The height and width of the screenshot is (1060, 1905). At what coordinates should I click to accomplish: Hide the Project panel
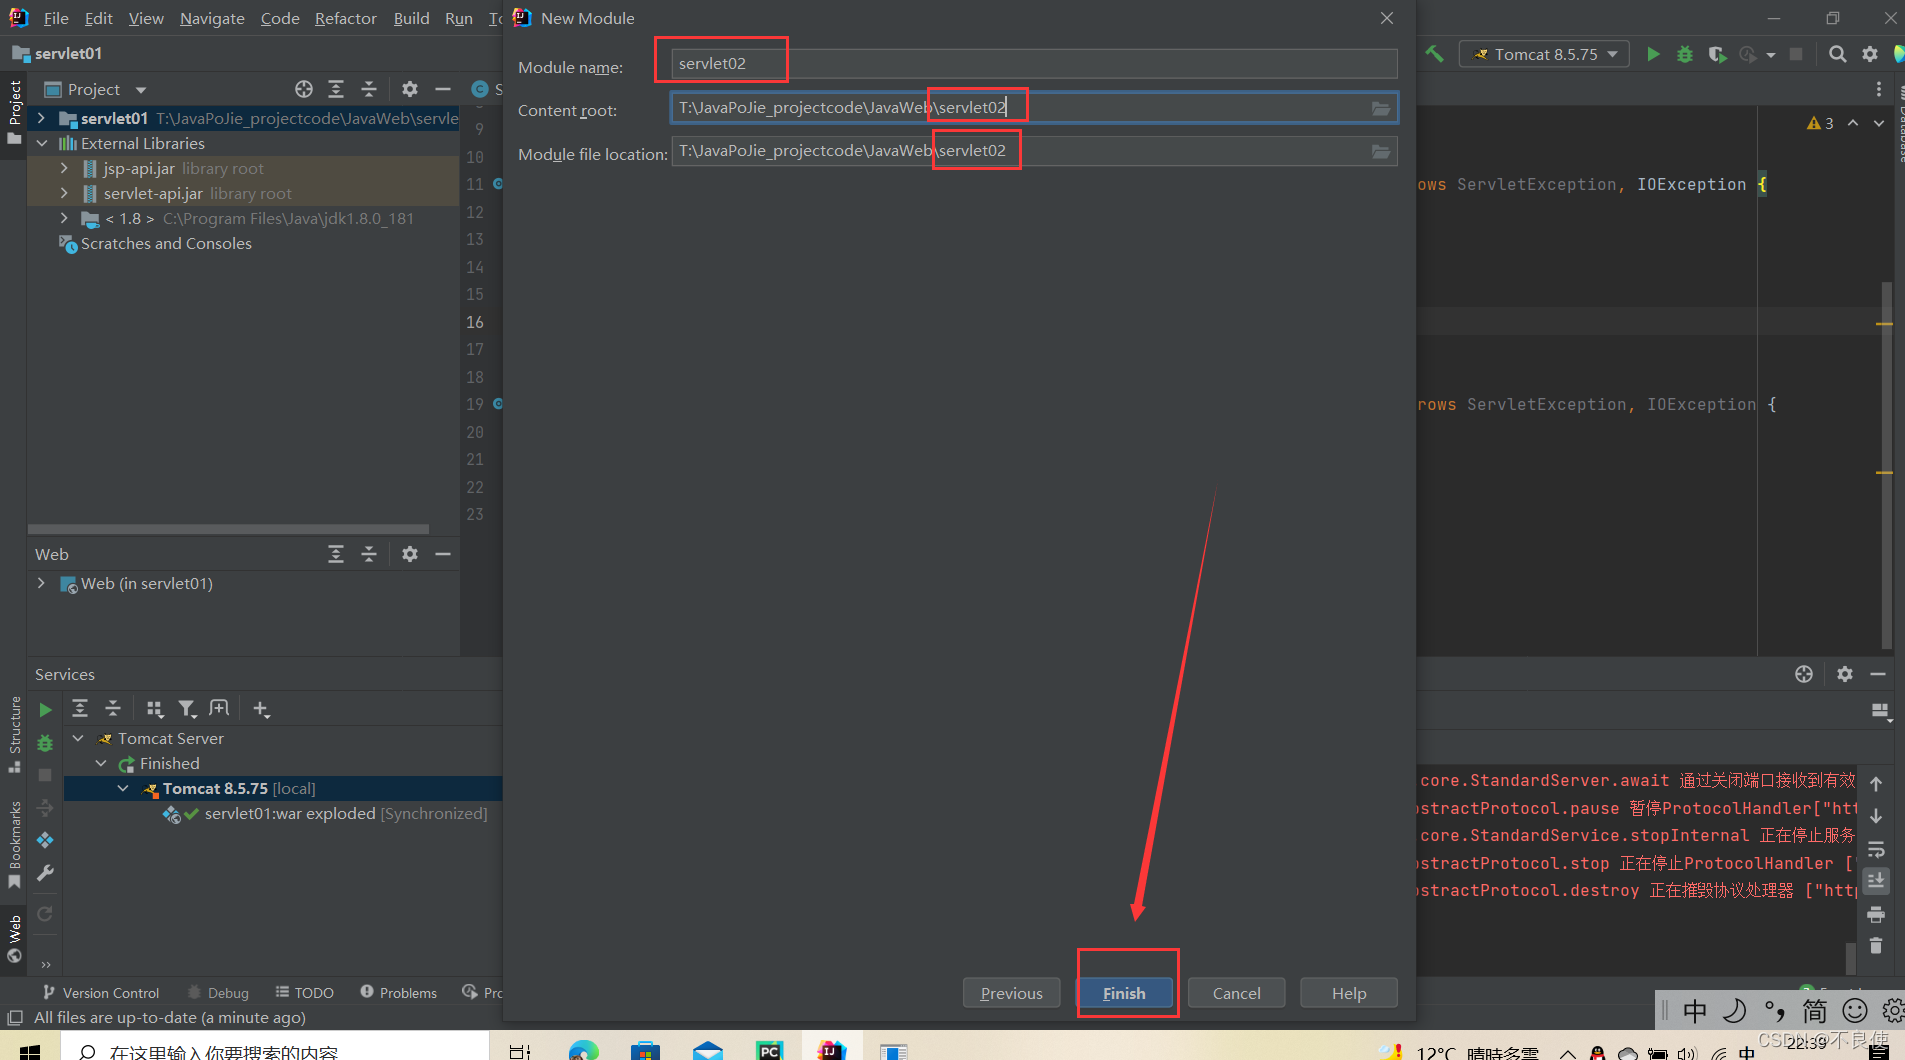click(x=443, y=89)
